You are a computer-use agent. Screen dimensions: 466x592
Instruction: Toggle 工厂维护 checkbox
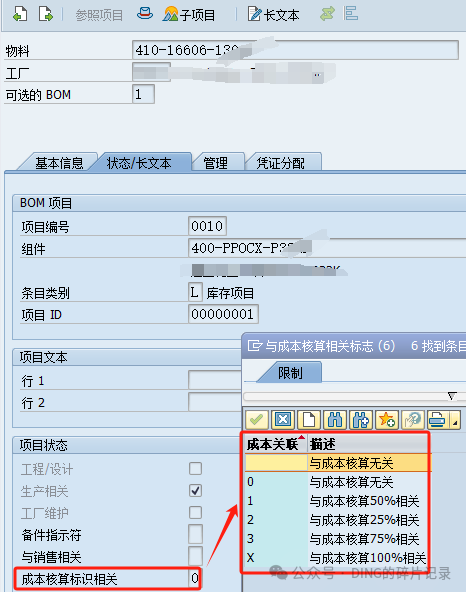pyautogui.click(x=195, y=512)
